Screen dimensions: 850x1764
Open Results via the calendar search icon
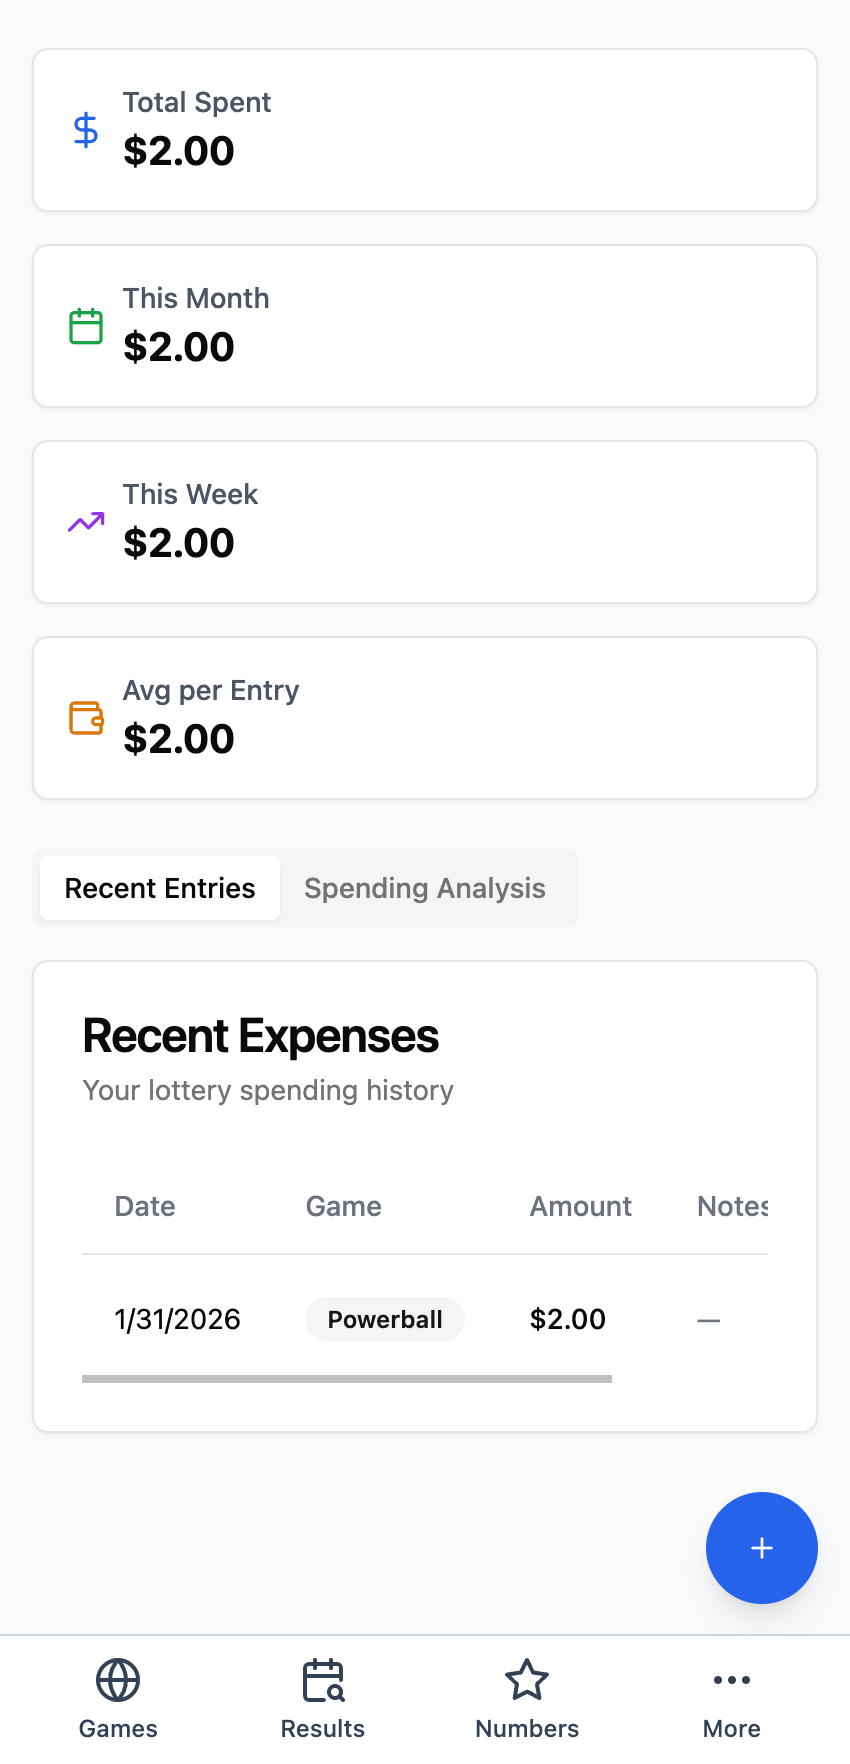point(323,1680)
